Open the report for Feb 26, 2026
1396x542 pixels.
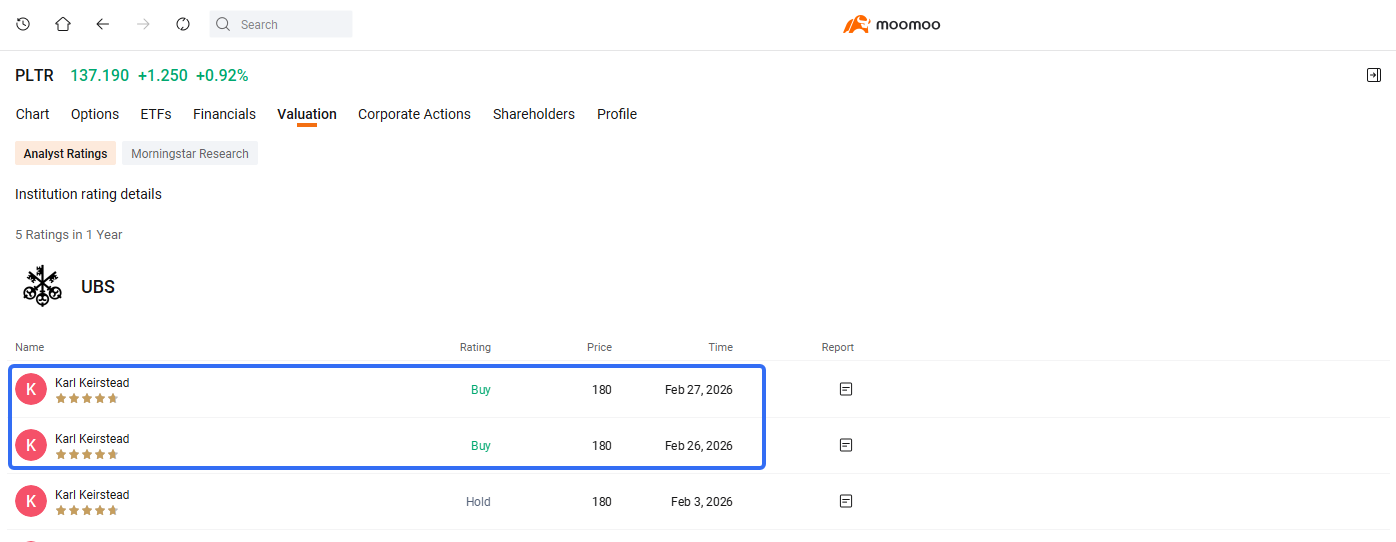(x=846, y=445)
